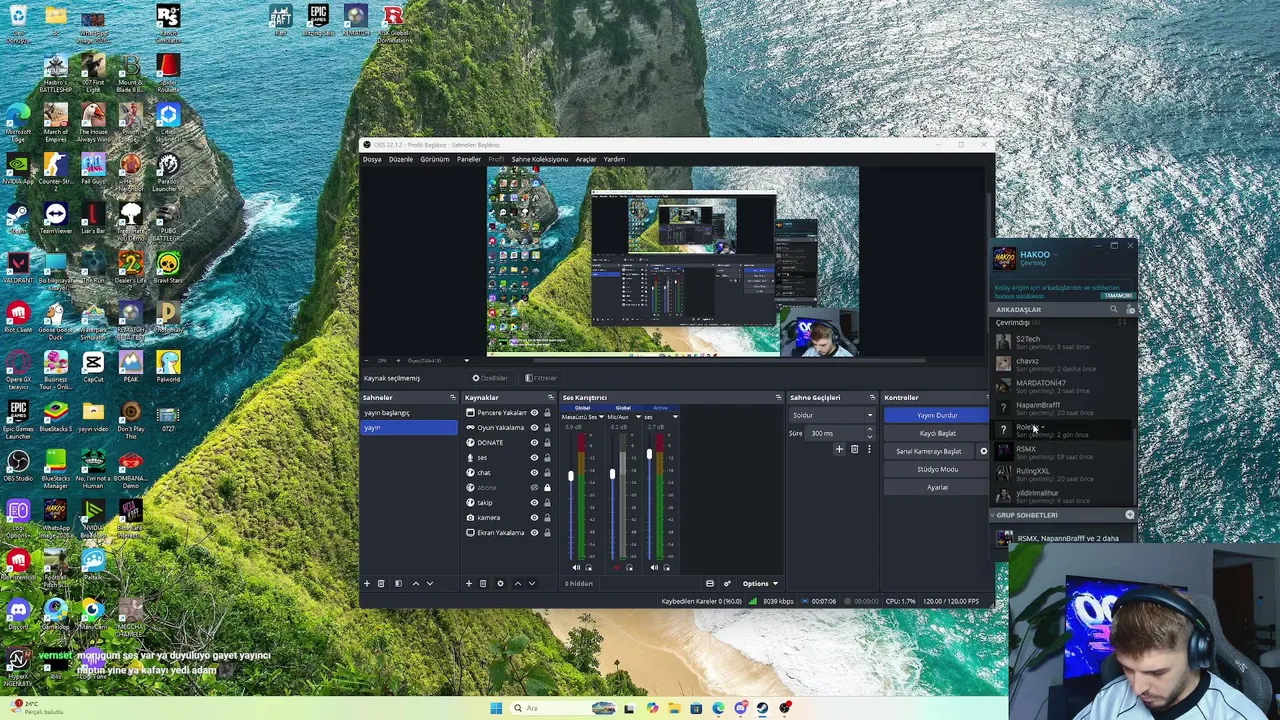
Task: Launch Steam from desktop icons
Action: pyautogui.click(x=18, y=218)
